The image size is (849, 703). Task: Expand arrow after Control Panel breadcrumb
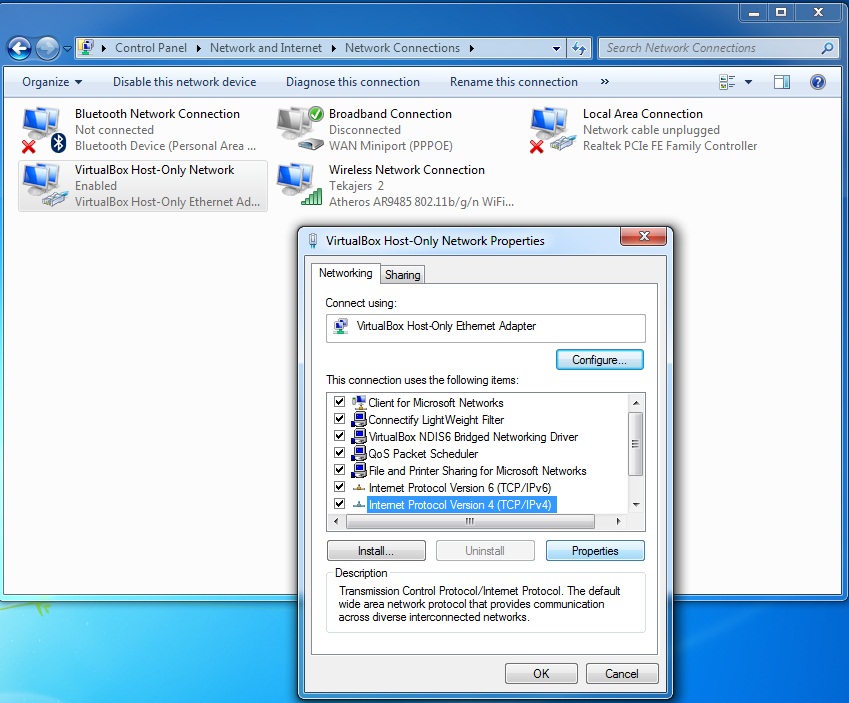point(199,48)
